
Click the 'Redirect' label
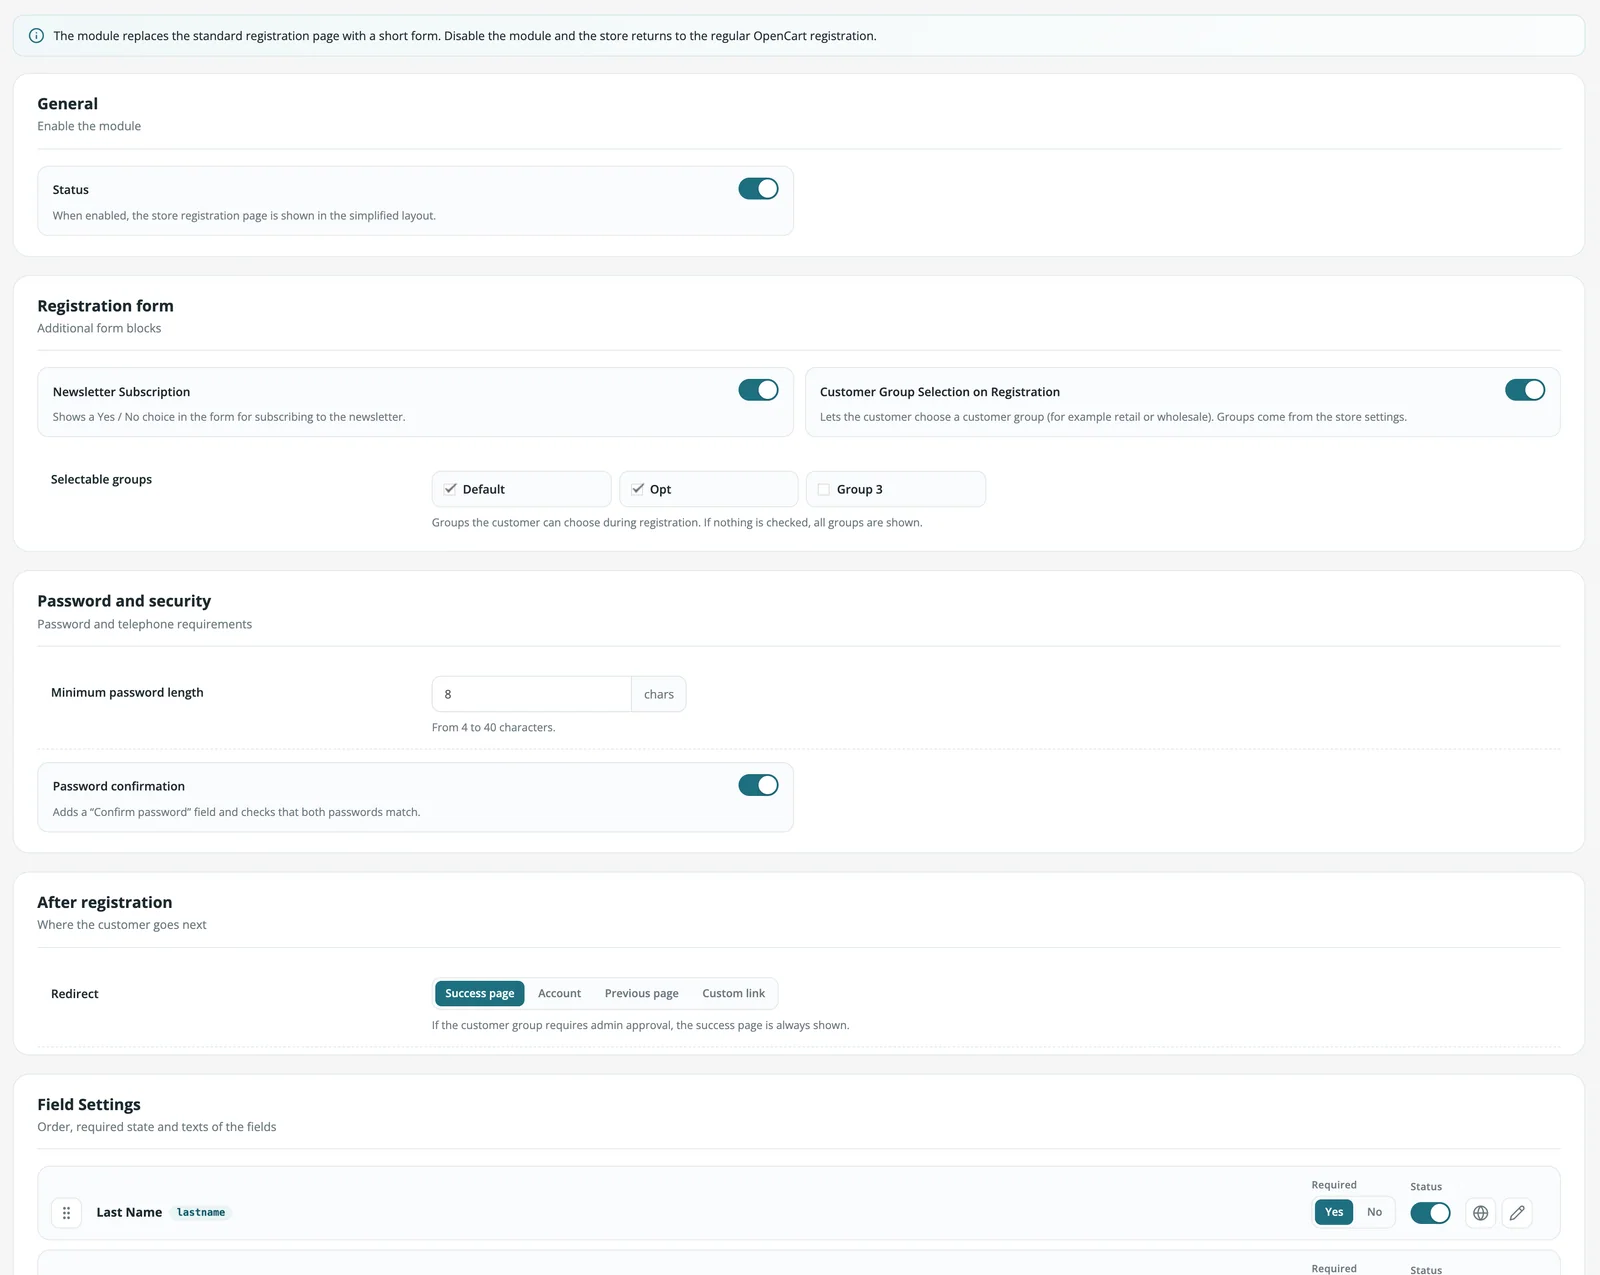tap(75, 994)
